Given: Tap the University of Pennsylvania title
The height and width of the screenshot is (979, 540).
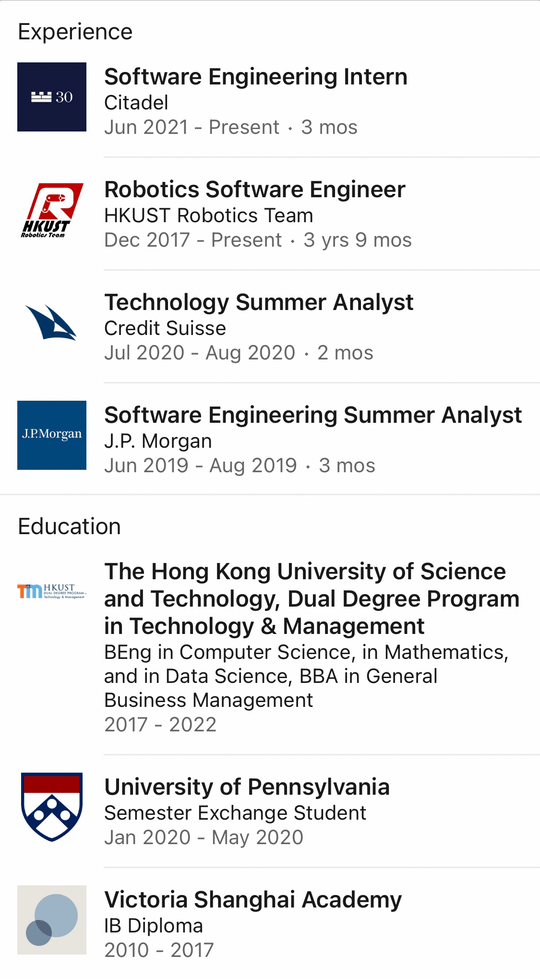Looking at the screenshot, I should point(247,787).
